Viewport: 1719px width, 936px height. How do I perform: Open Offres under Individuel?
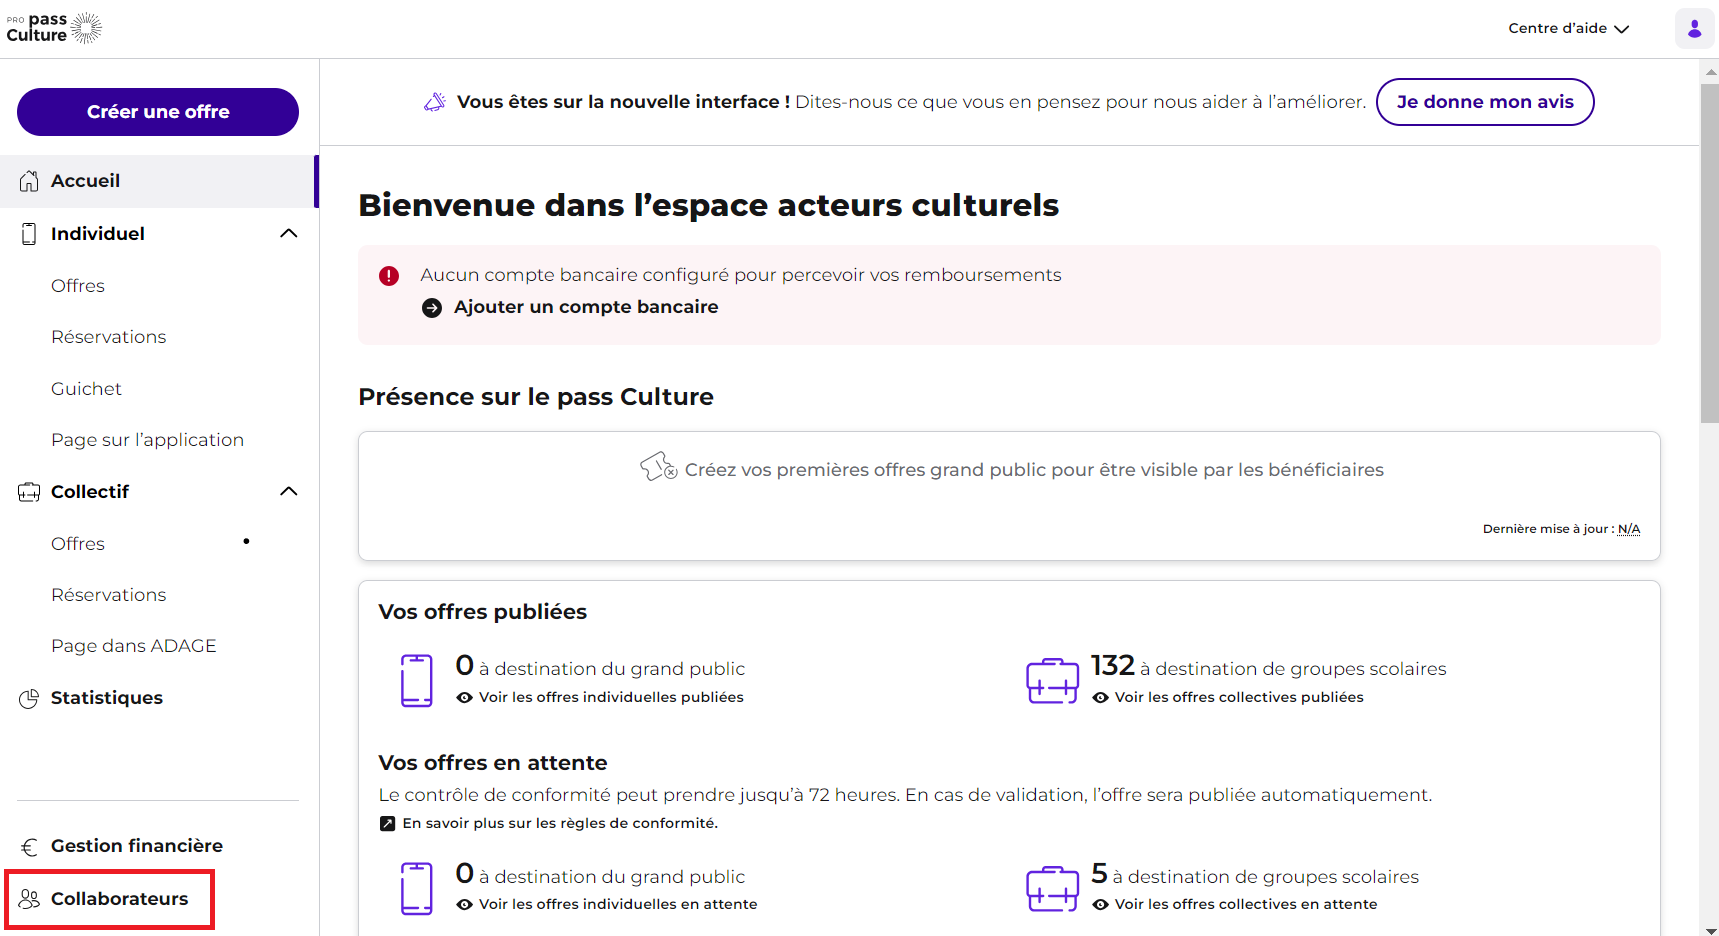pos(78,286)
